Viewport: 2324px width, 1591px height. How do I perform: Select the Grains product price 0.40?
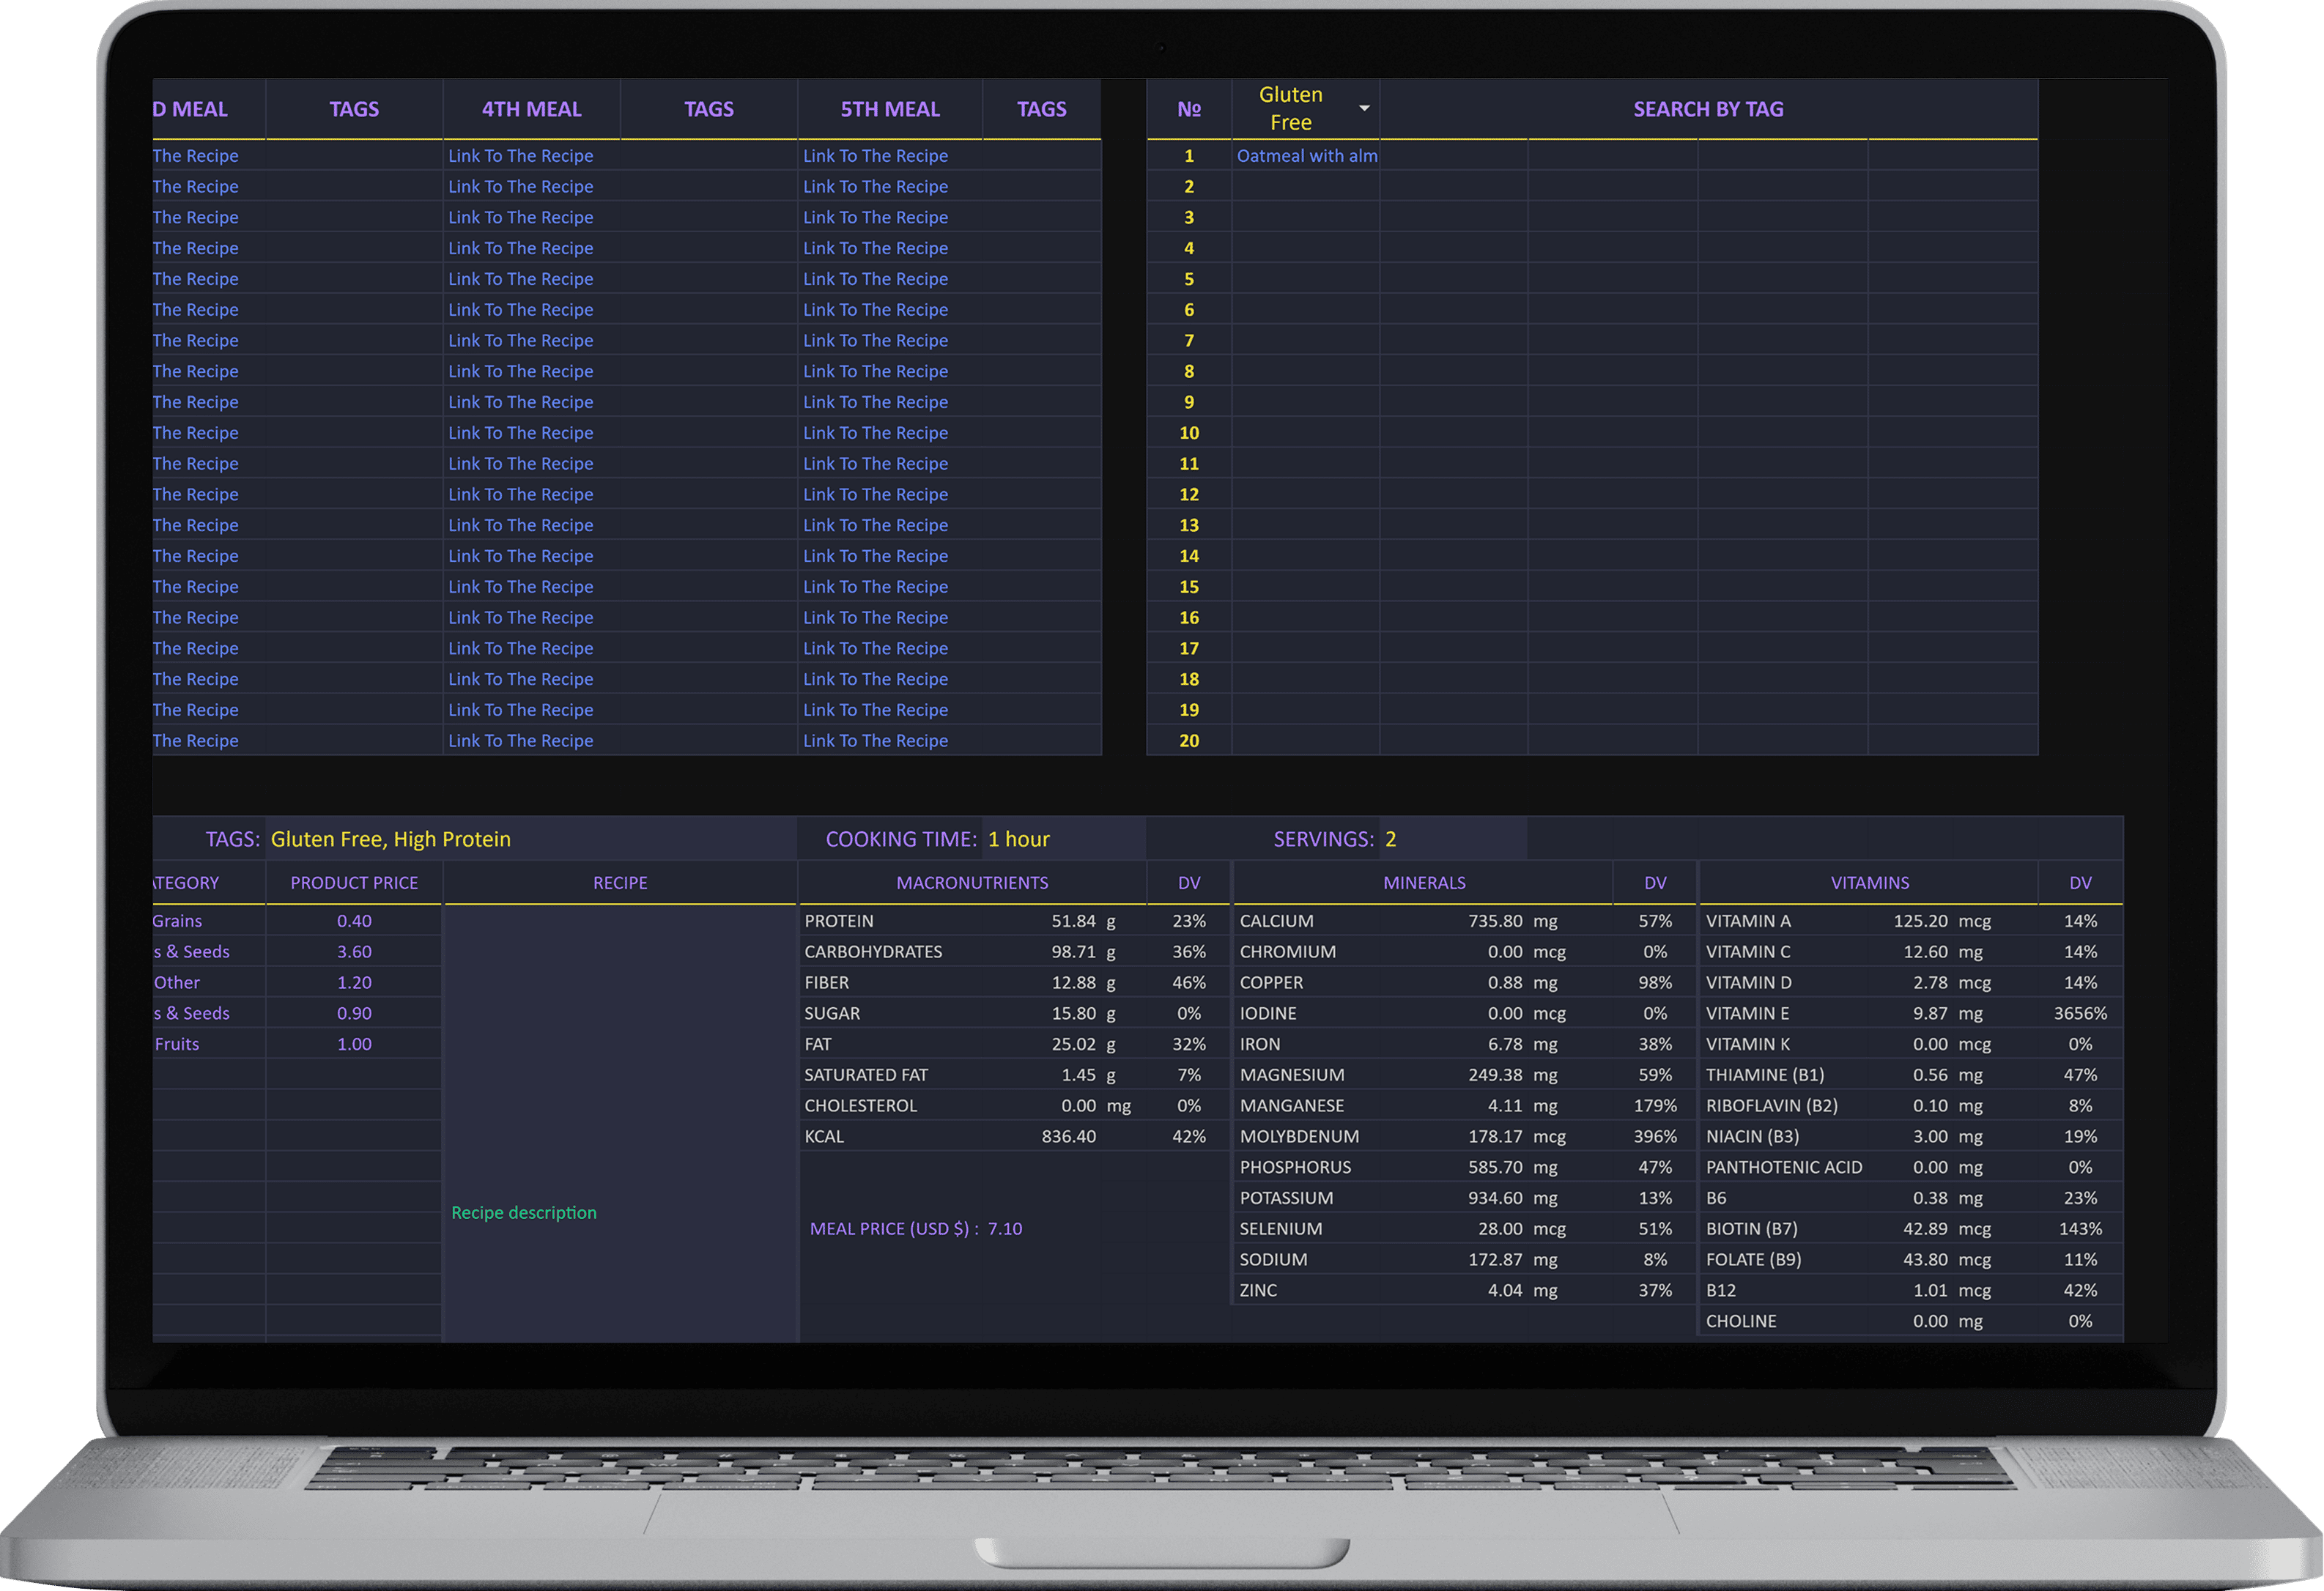click(354, 921)
